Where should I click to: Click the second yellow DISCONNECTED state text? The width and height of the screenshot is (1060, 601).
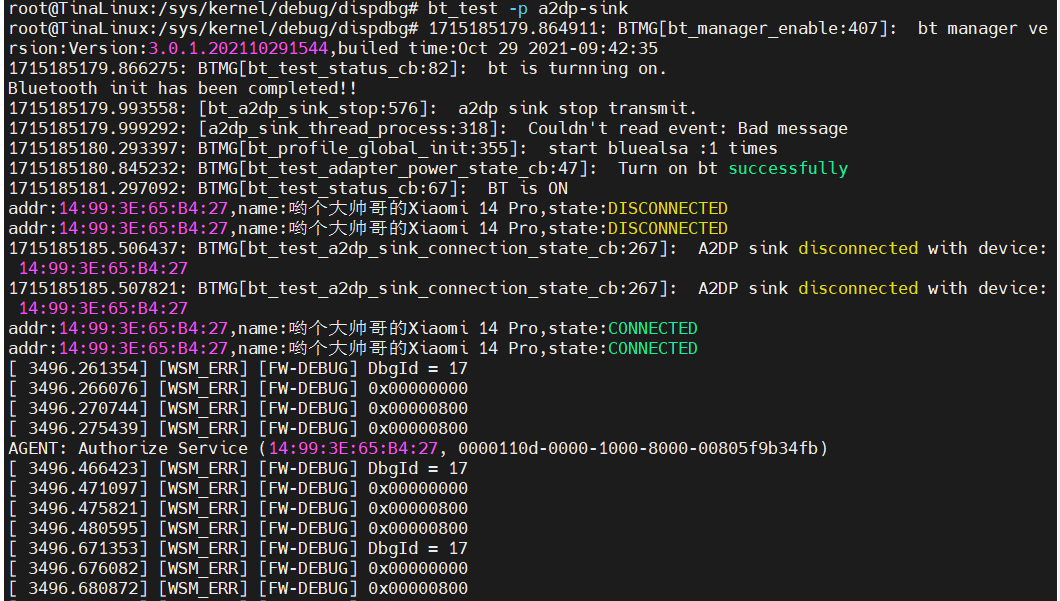tap(668, 229)
